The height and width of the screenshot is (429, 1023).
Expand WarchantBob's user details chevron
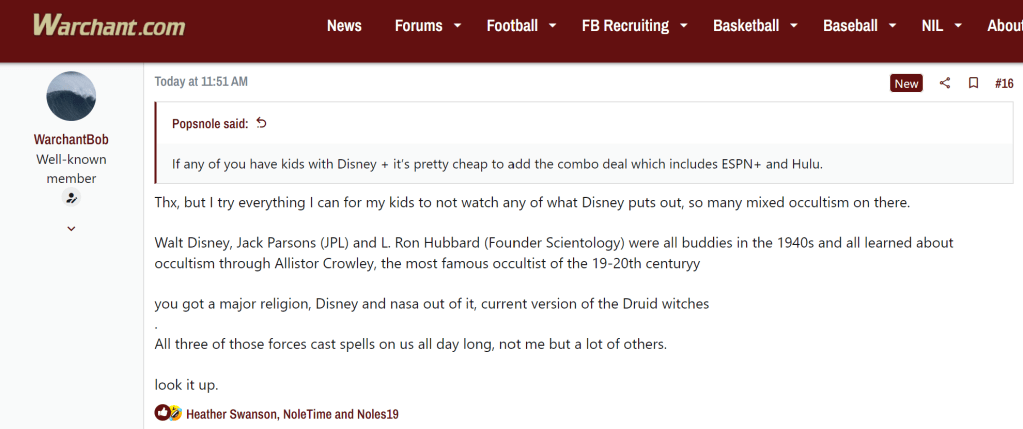point(71,229)
